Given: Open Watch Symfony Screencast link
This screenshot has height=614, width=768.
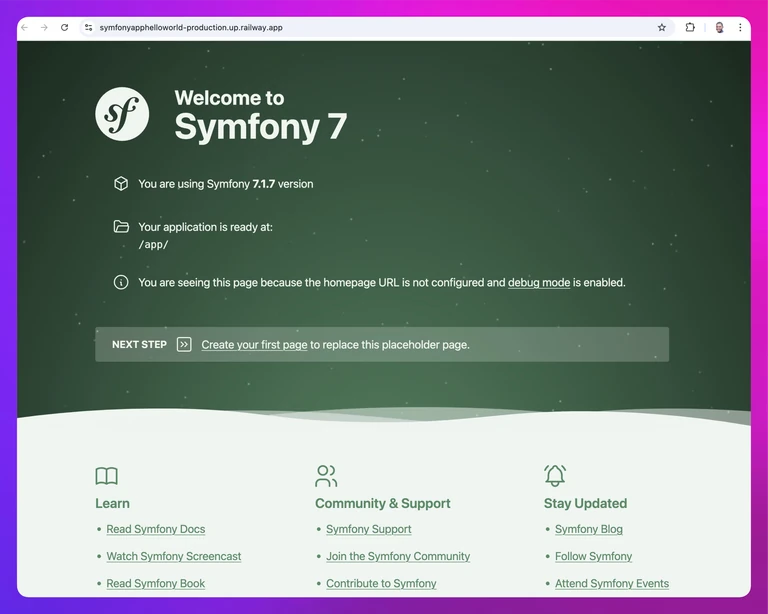Looking at the screenshot, I should pos(174,556).
